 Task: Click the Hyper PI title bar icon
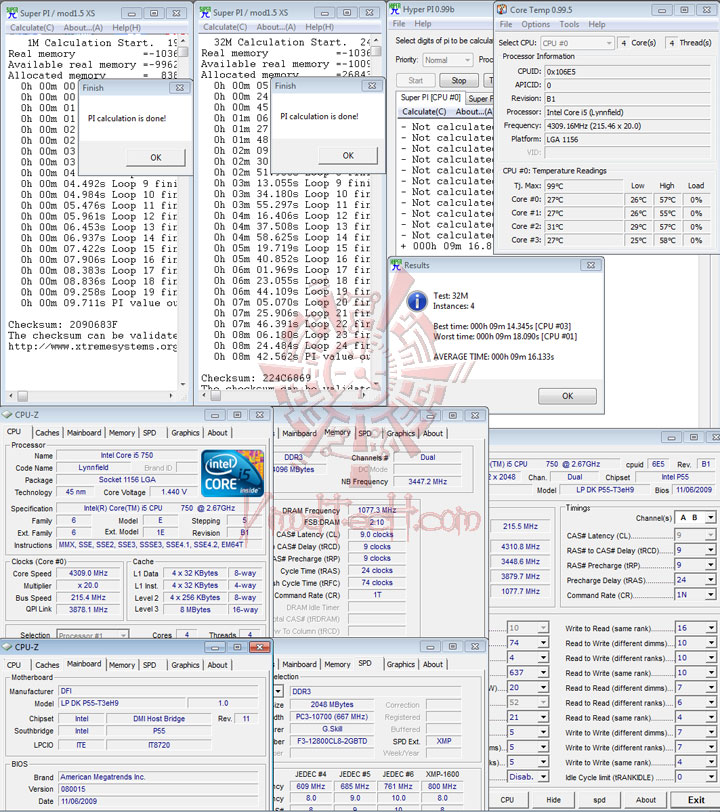coord(395,9)
